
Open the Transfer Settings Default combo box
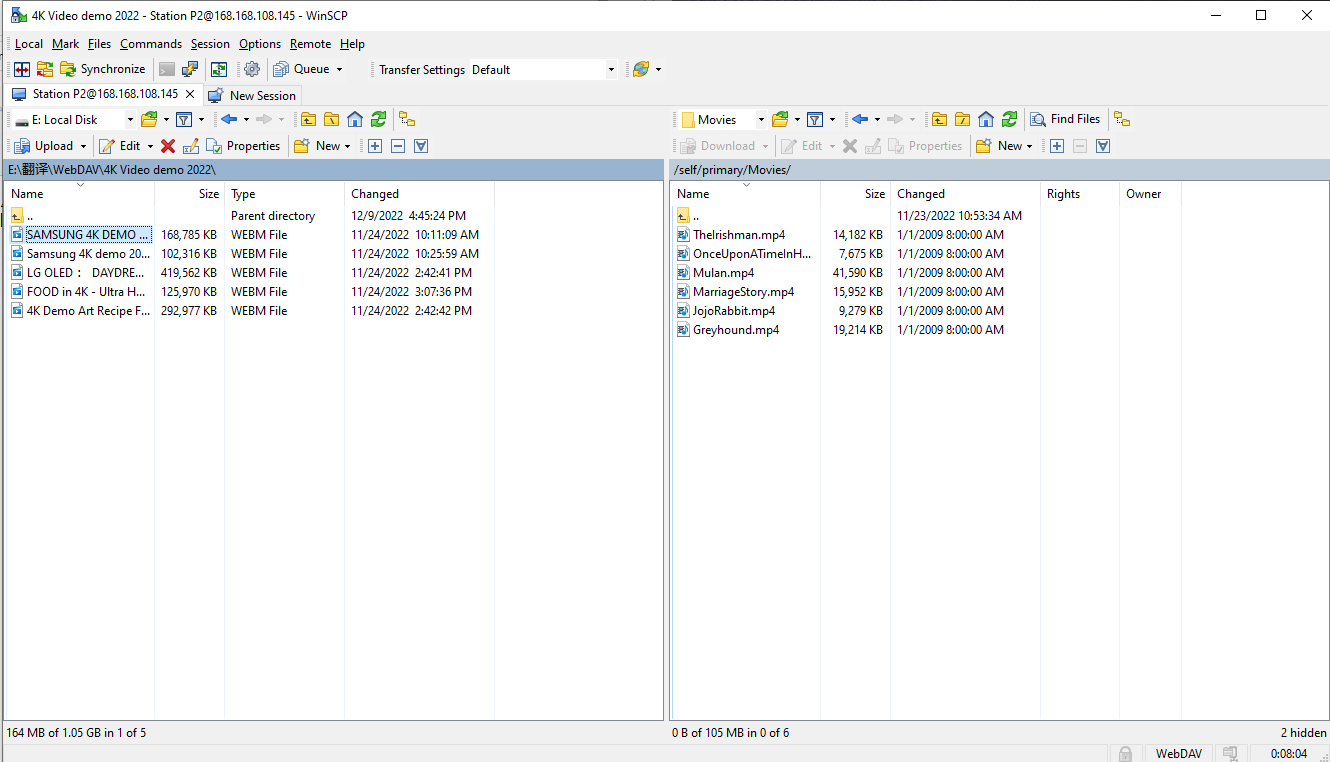click(x=543, y=69)
